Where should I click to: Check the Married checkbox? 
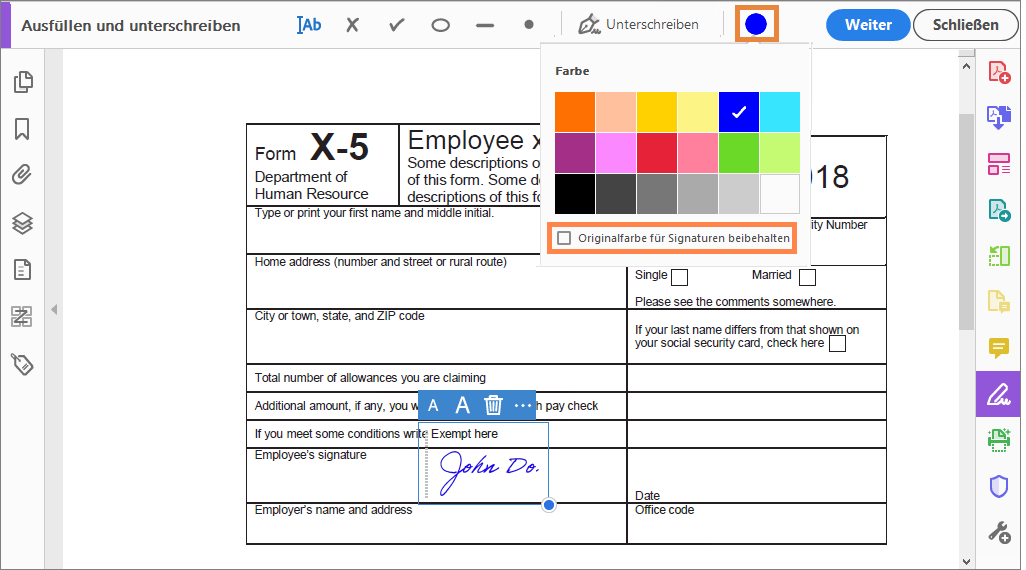point(807,277)
